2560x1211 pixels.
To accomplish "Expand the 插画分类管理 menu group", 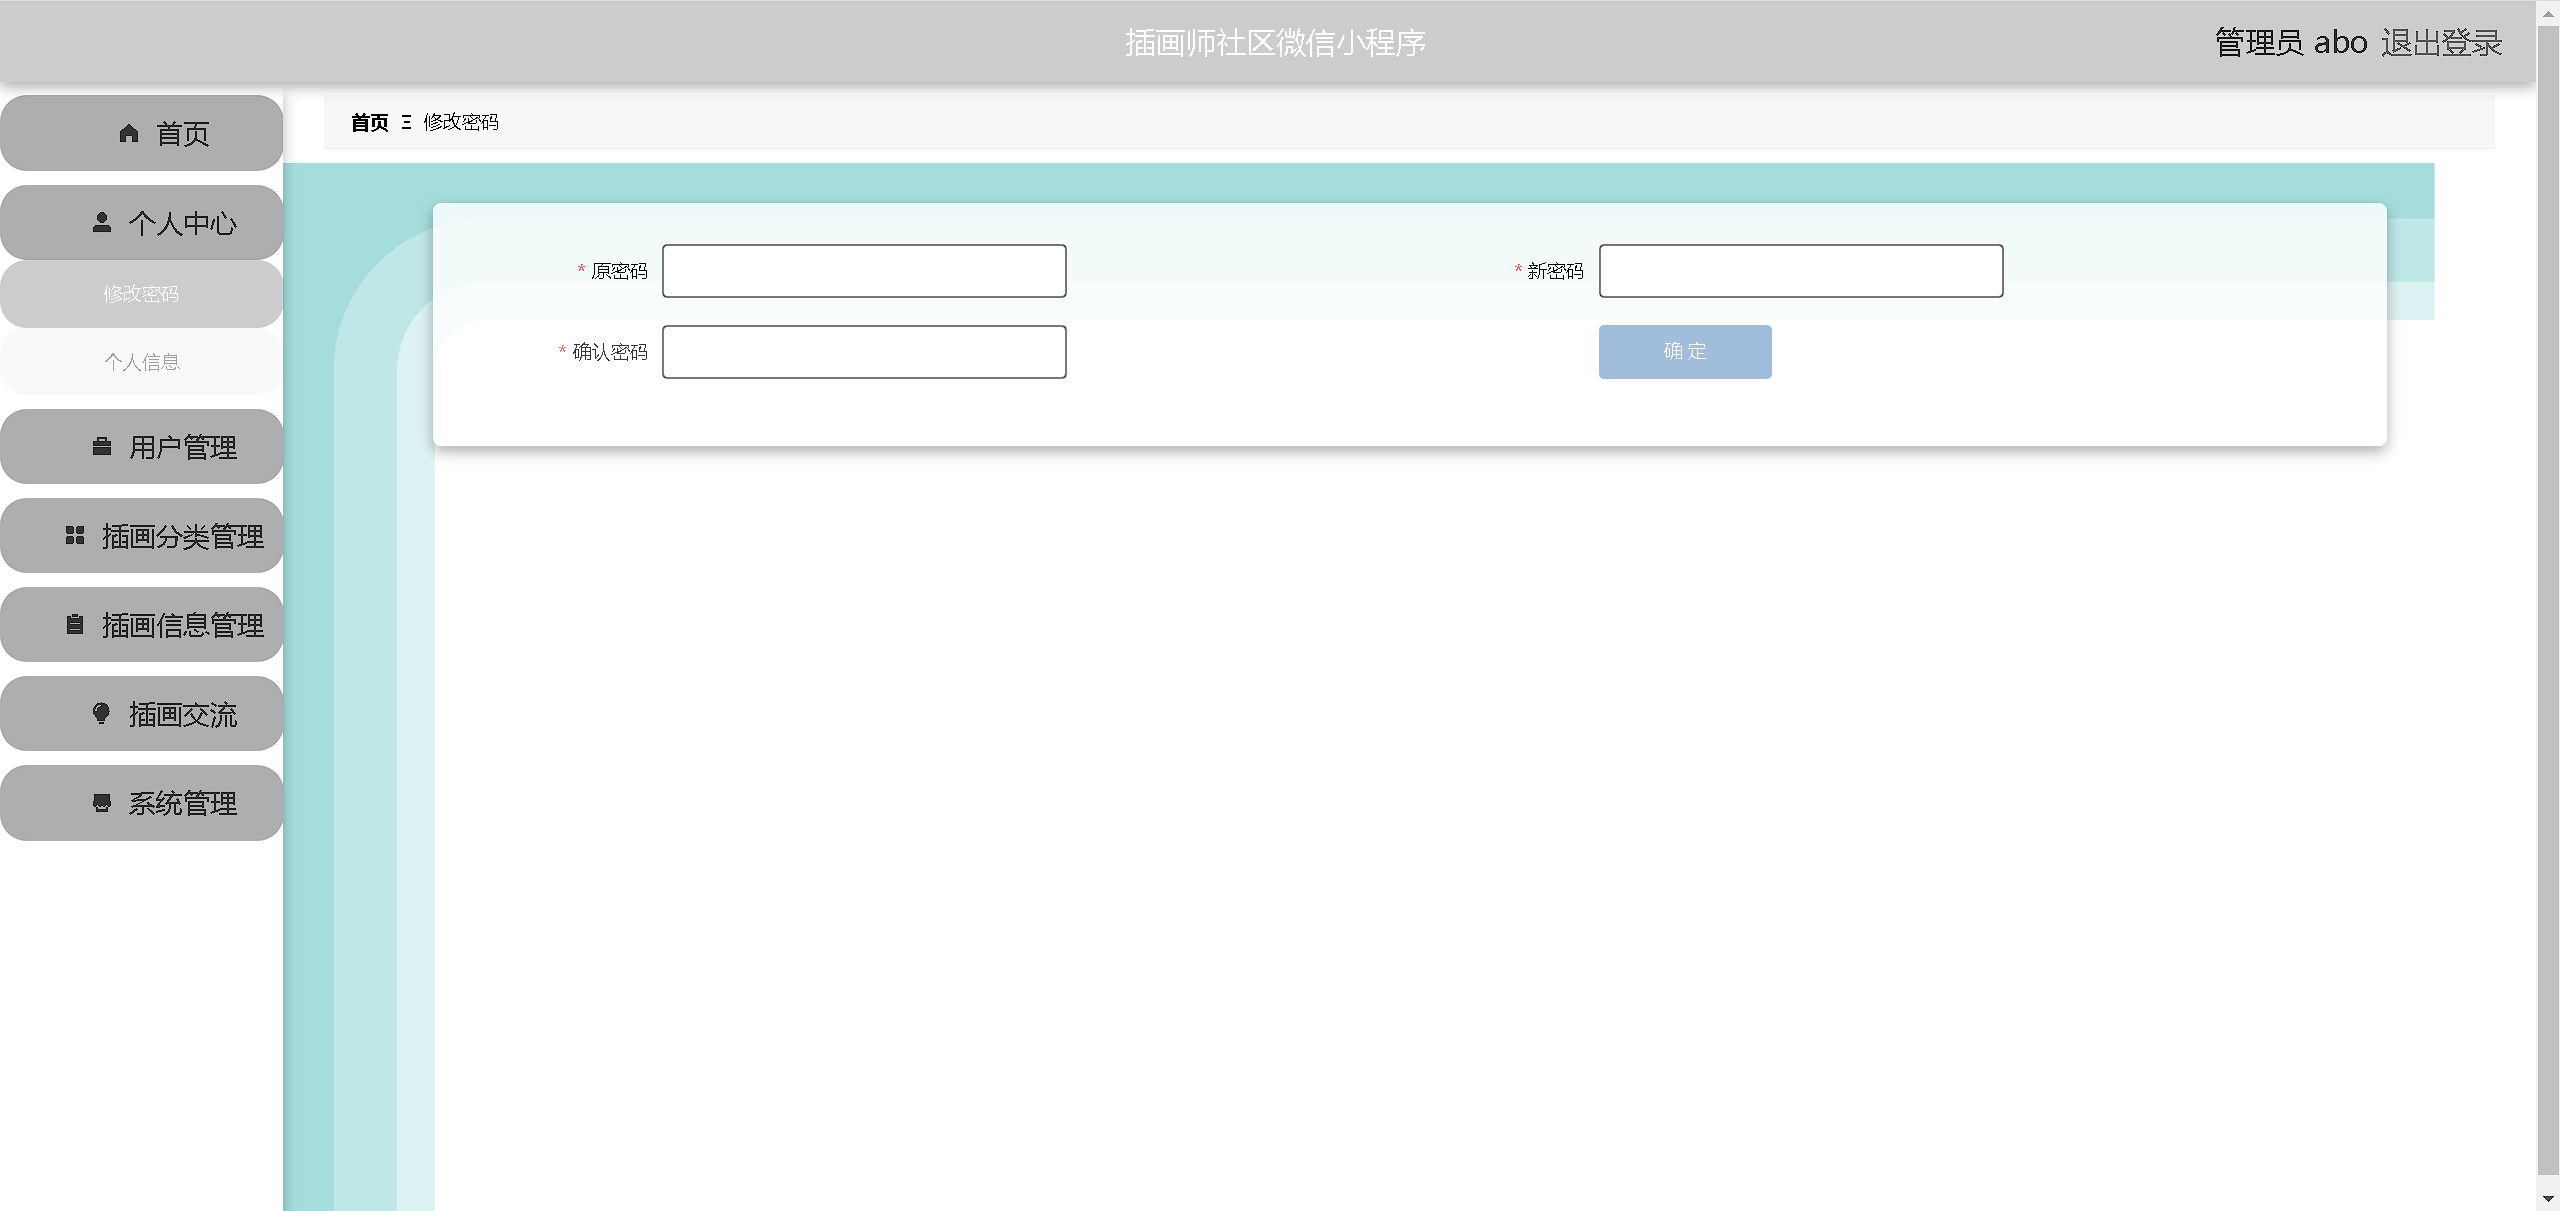I will click(183, 536).
